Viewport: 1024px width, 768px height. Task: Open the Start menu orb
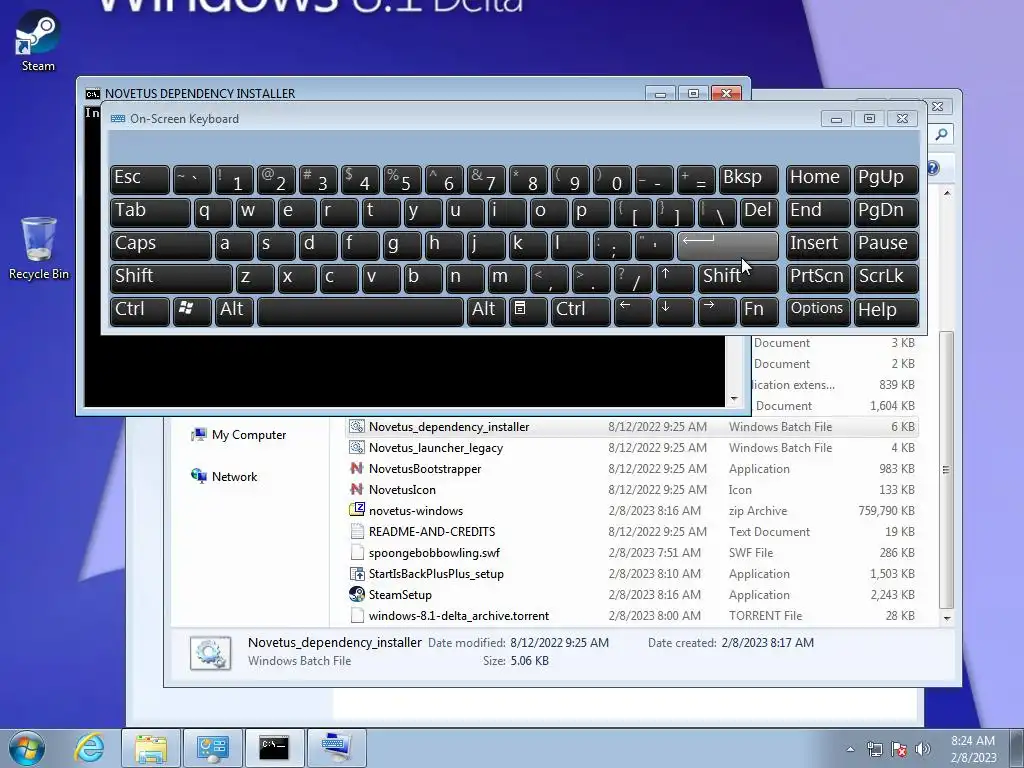pyautogui.click(x=27, y=748)
